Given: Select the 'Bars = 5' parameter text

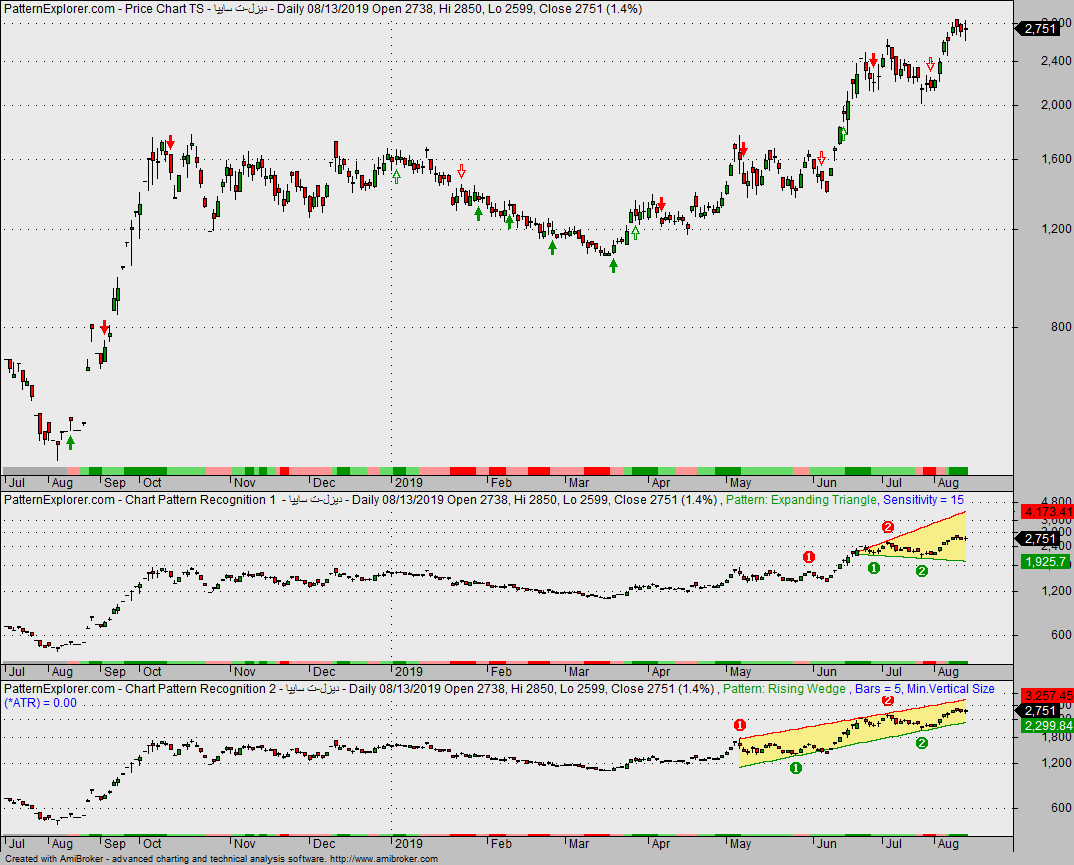Looking at the screenshot, I should [x=877, y=689].
